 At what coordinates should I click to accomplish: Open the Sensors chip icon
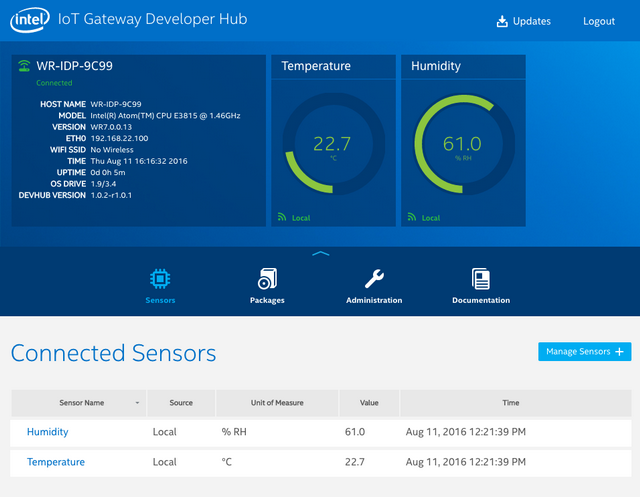pyautogui.click(x=160, y=279)
